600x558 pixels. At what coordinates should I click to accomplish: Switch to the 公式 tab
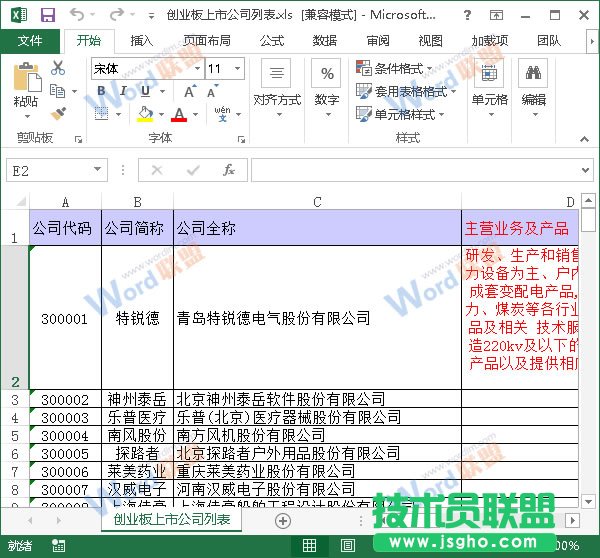[x=272, y=41]
